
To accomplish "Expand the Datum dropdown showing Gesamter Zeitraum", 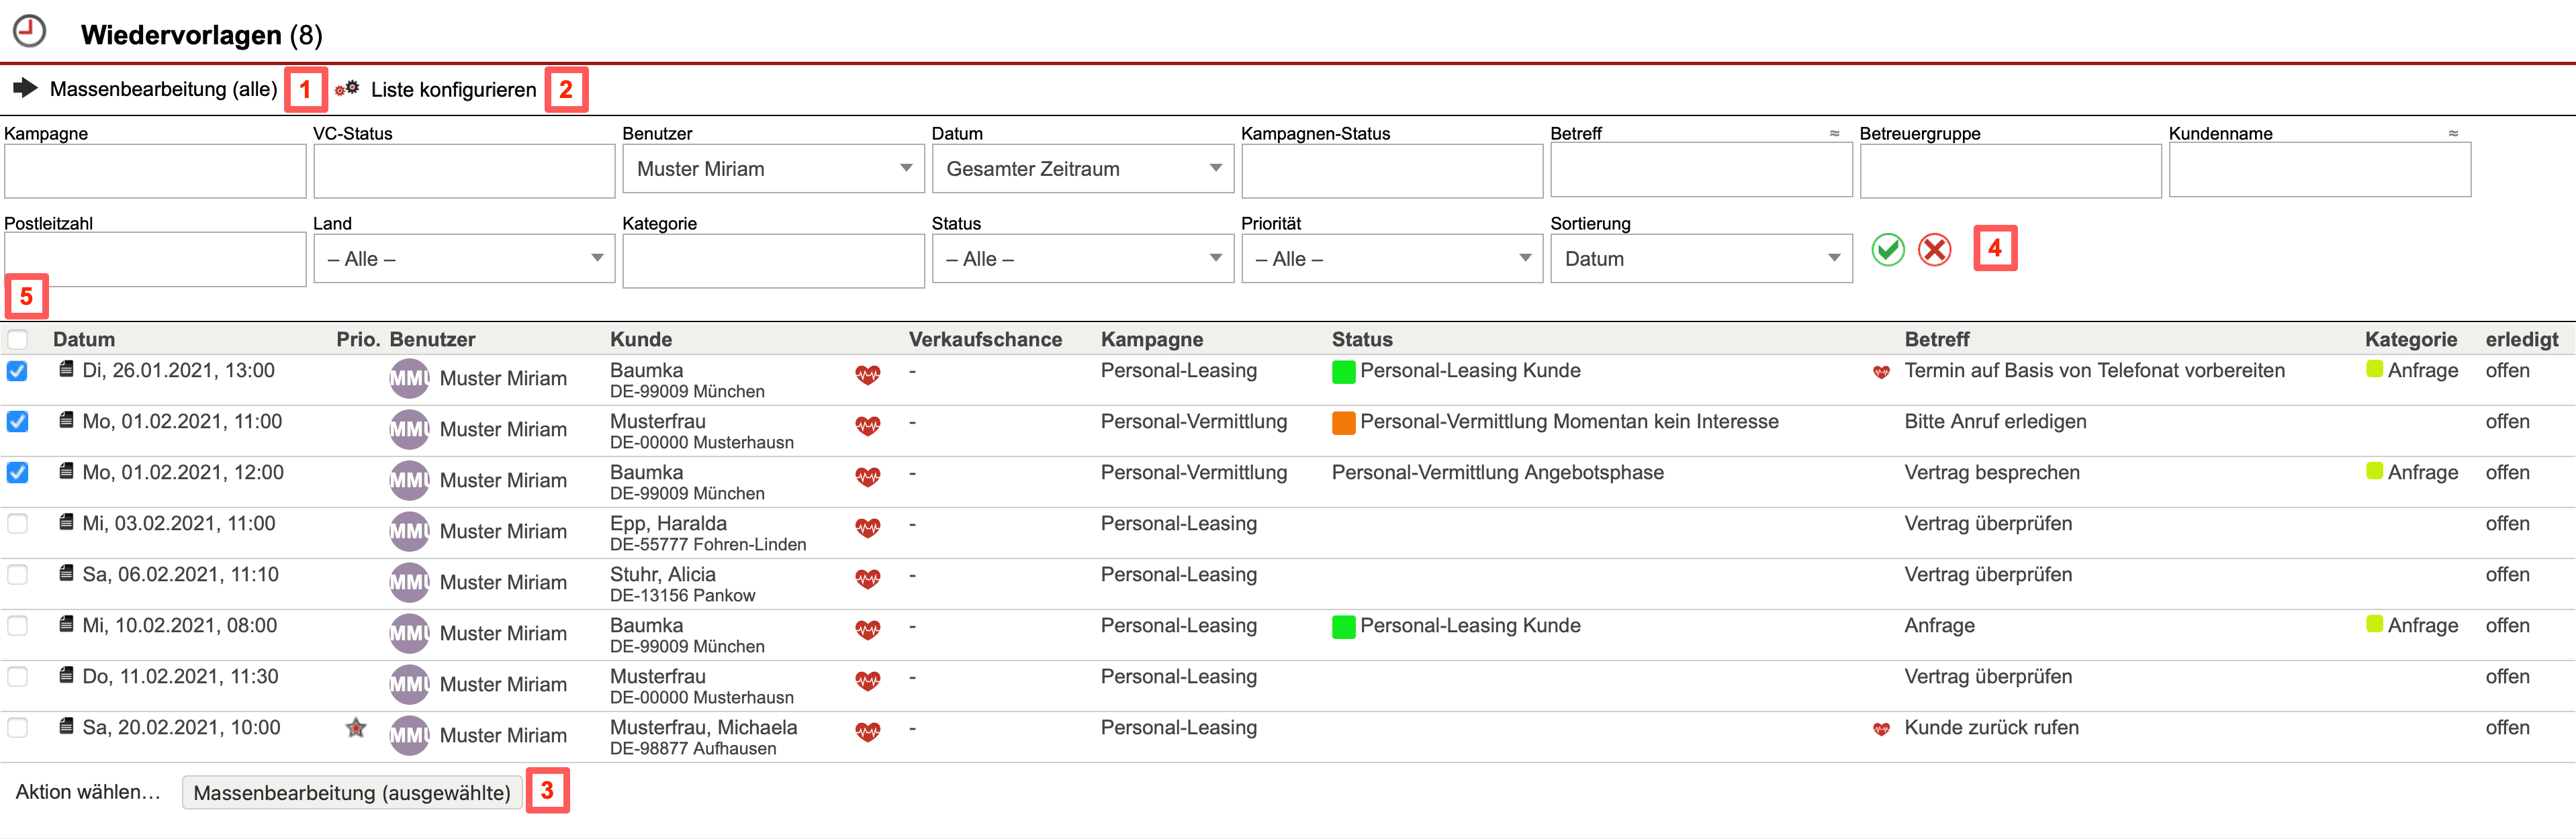I will click(1082, 169).
